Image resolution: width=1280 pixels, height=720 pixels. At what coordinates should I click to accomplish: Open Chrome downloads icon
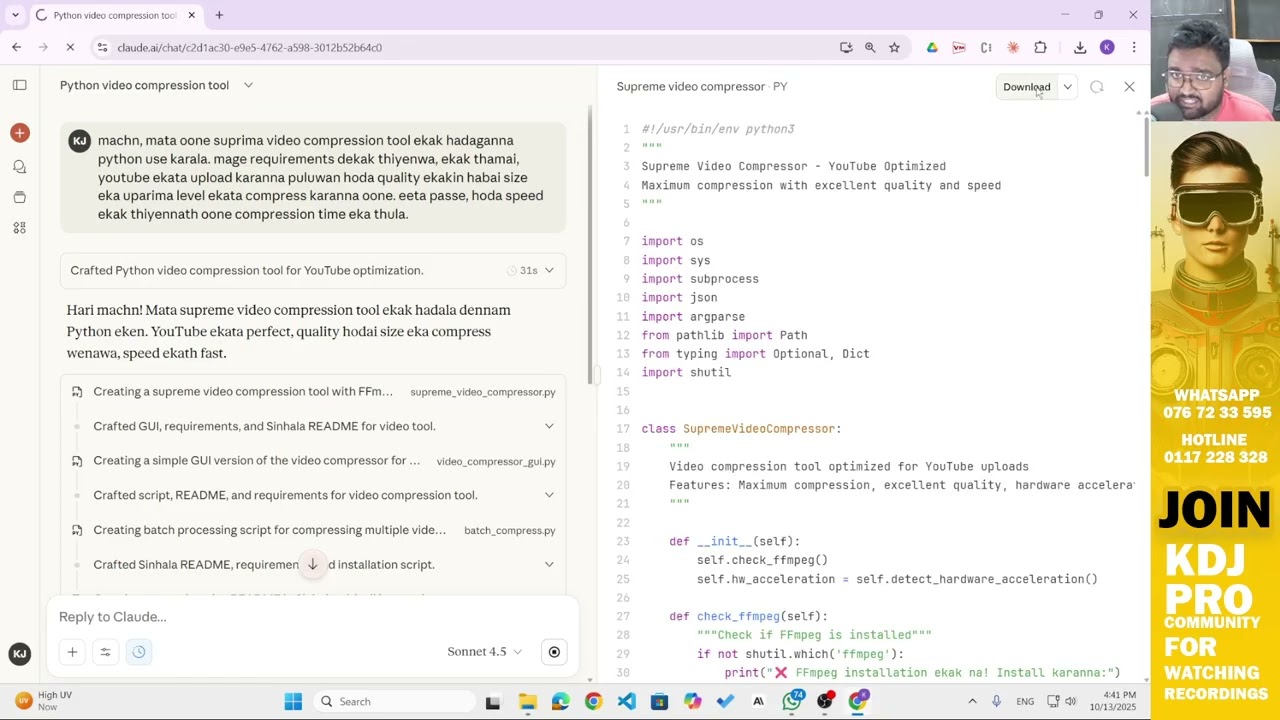(x=1080, y=47)
